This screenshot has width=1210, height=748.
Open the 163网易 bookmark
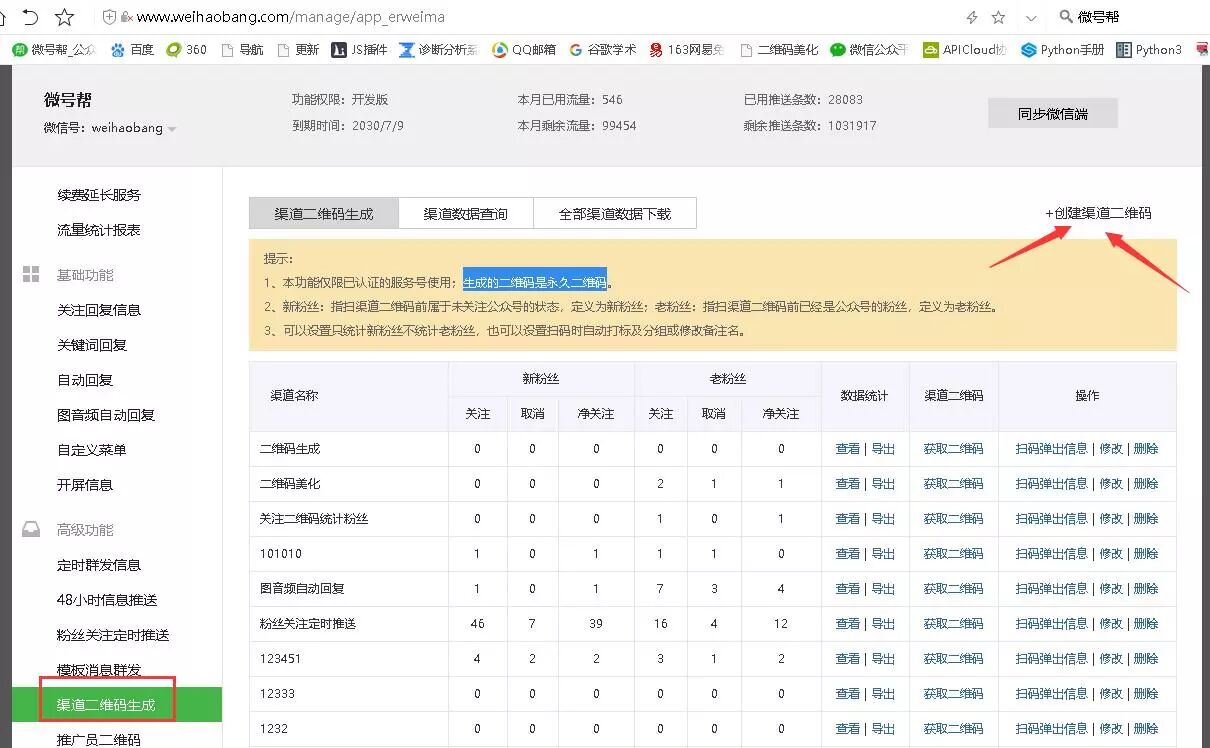[x=687, y=49]
